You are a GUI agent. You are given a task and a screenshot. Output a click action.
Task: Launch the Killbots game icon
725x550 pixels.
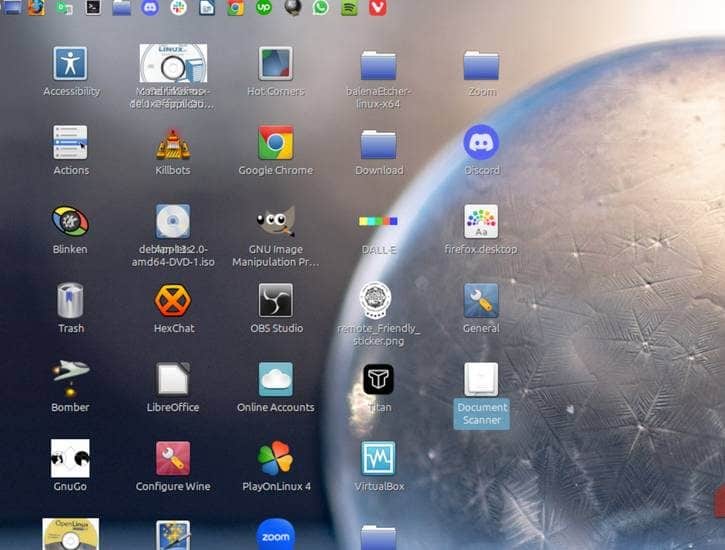pyautogui.click(x=173, y=144)
